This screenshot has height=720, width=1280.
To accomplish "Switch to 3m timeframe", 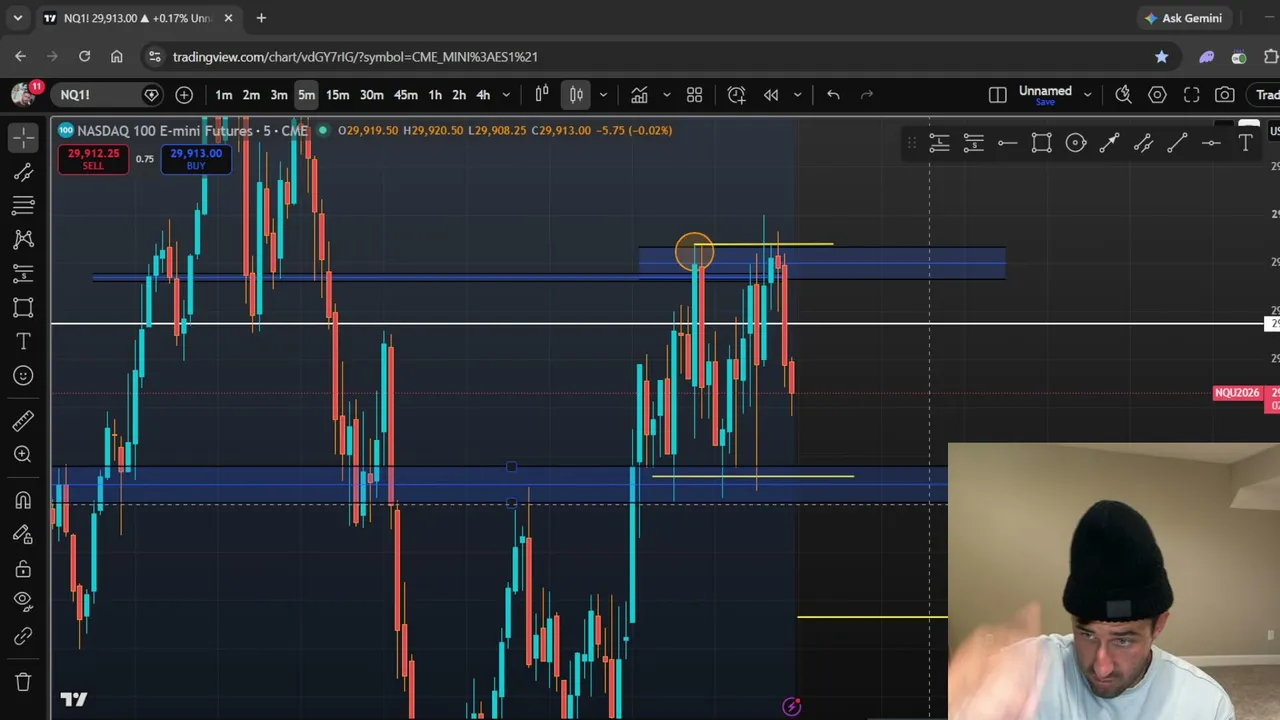I will pyautogui.click(x=279, y=95).
